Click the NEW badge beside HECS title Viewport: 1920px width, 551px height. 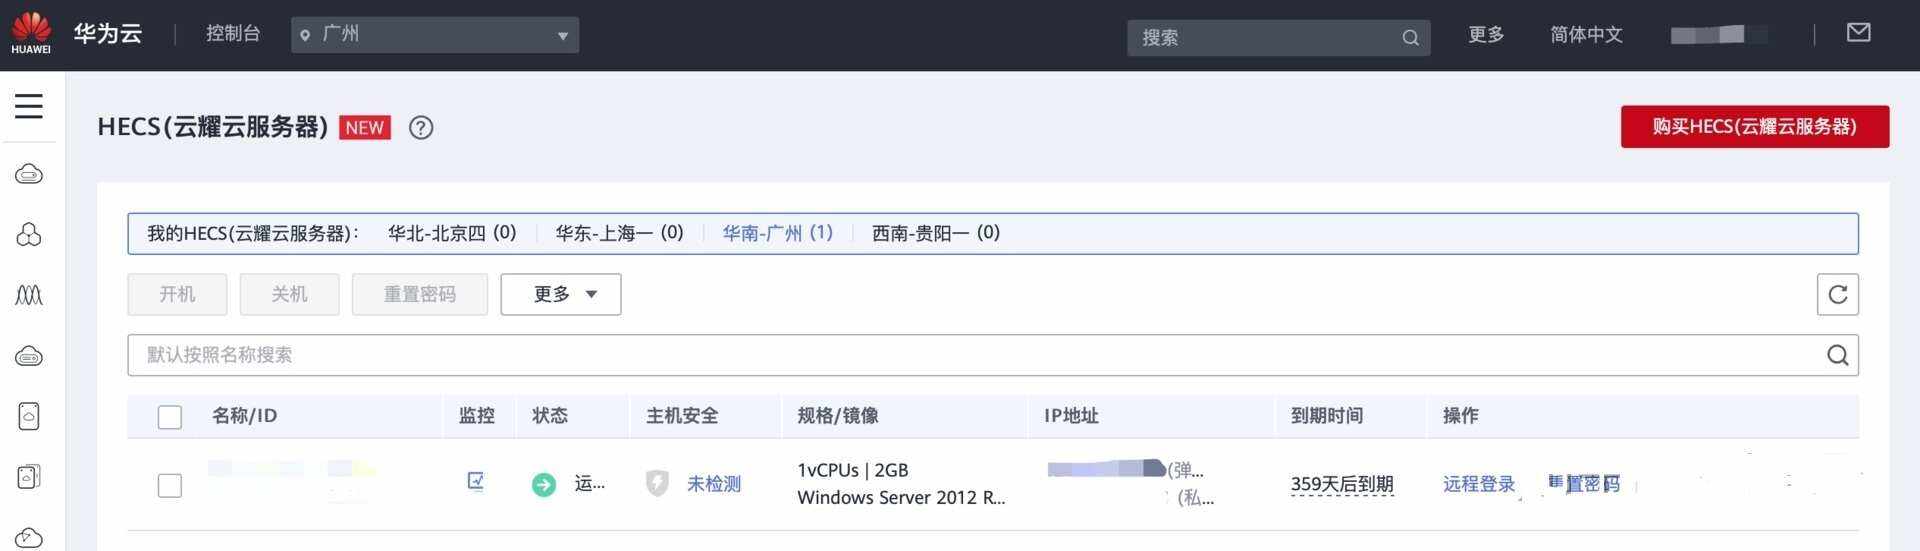click(x=364, y=128)
